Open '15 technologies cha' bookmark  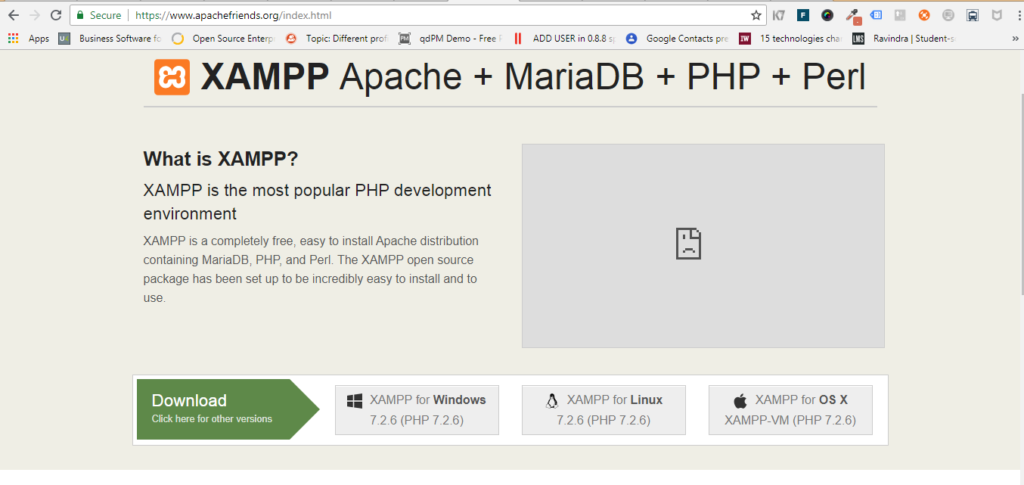coord(792,39)
